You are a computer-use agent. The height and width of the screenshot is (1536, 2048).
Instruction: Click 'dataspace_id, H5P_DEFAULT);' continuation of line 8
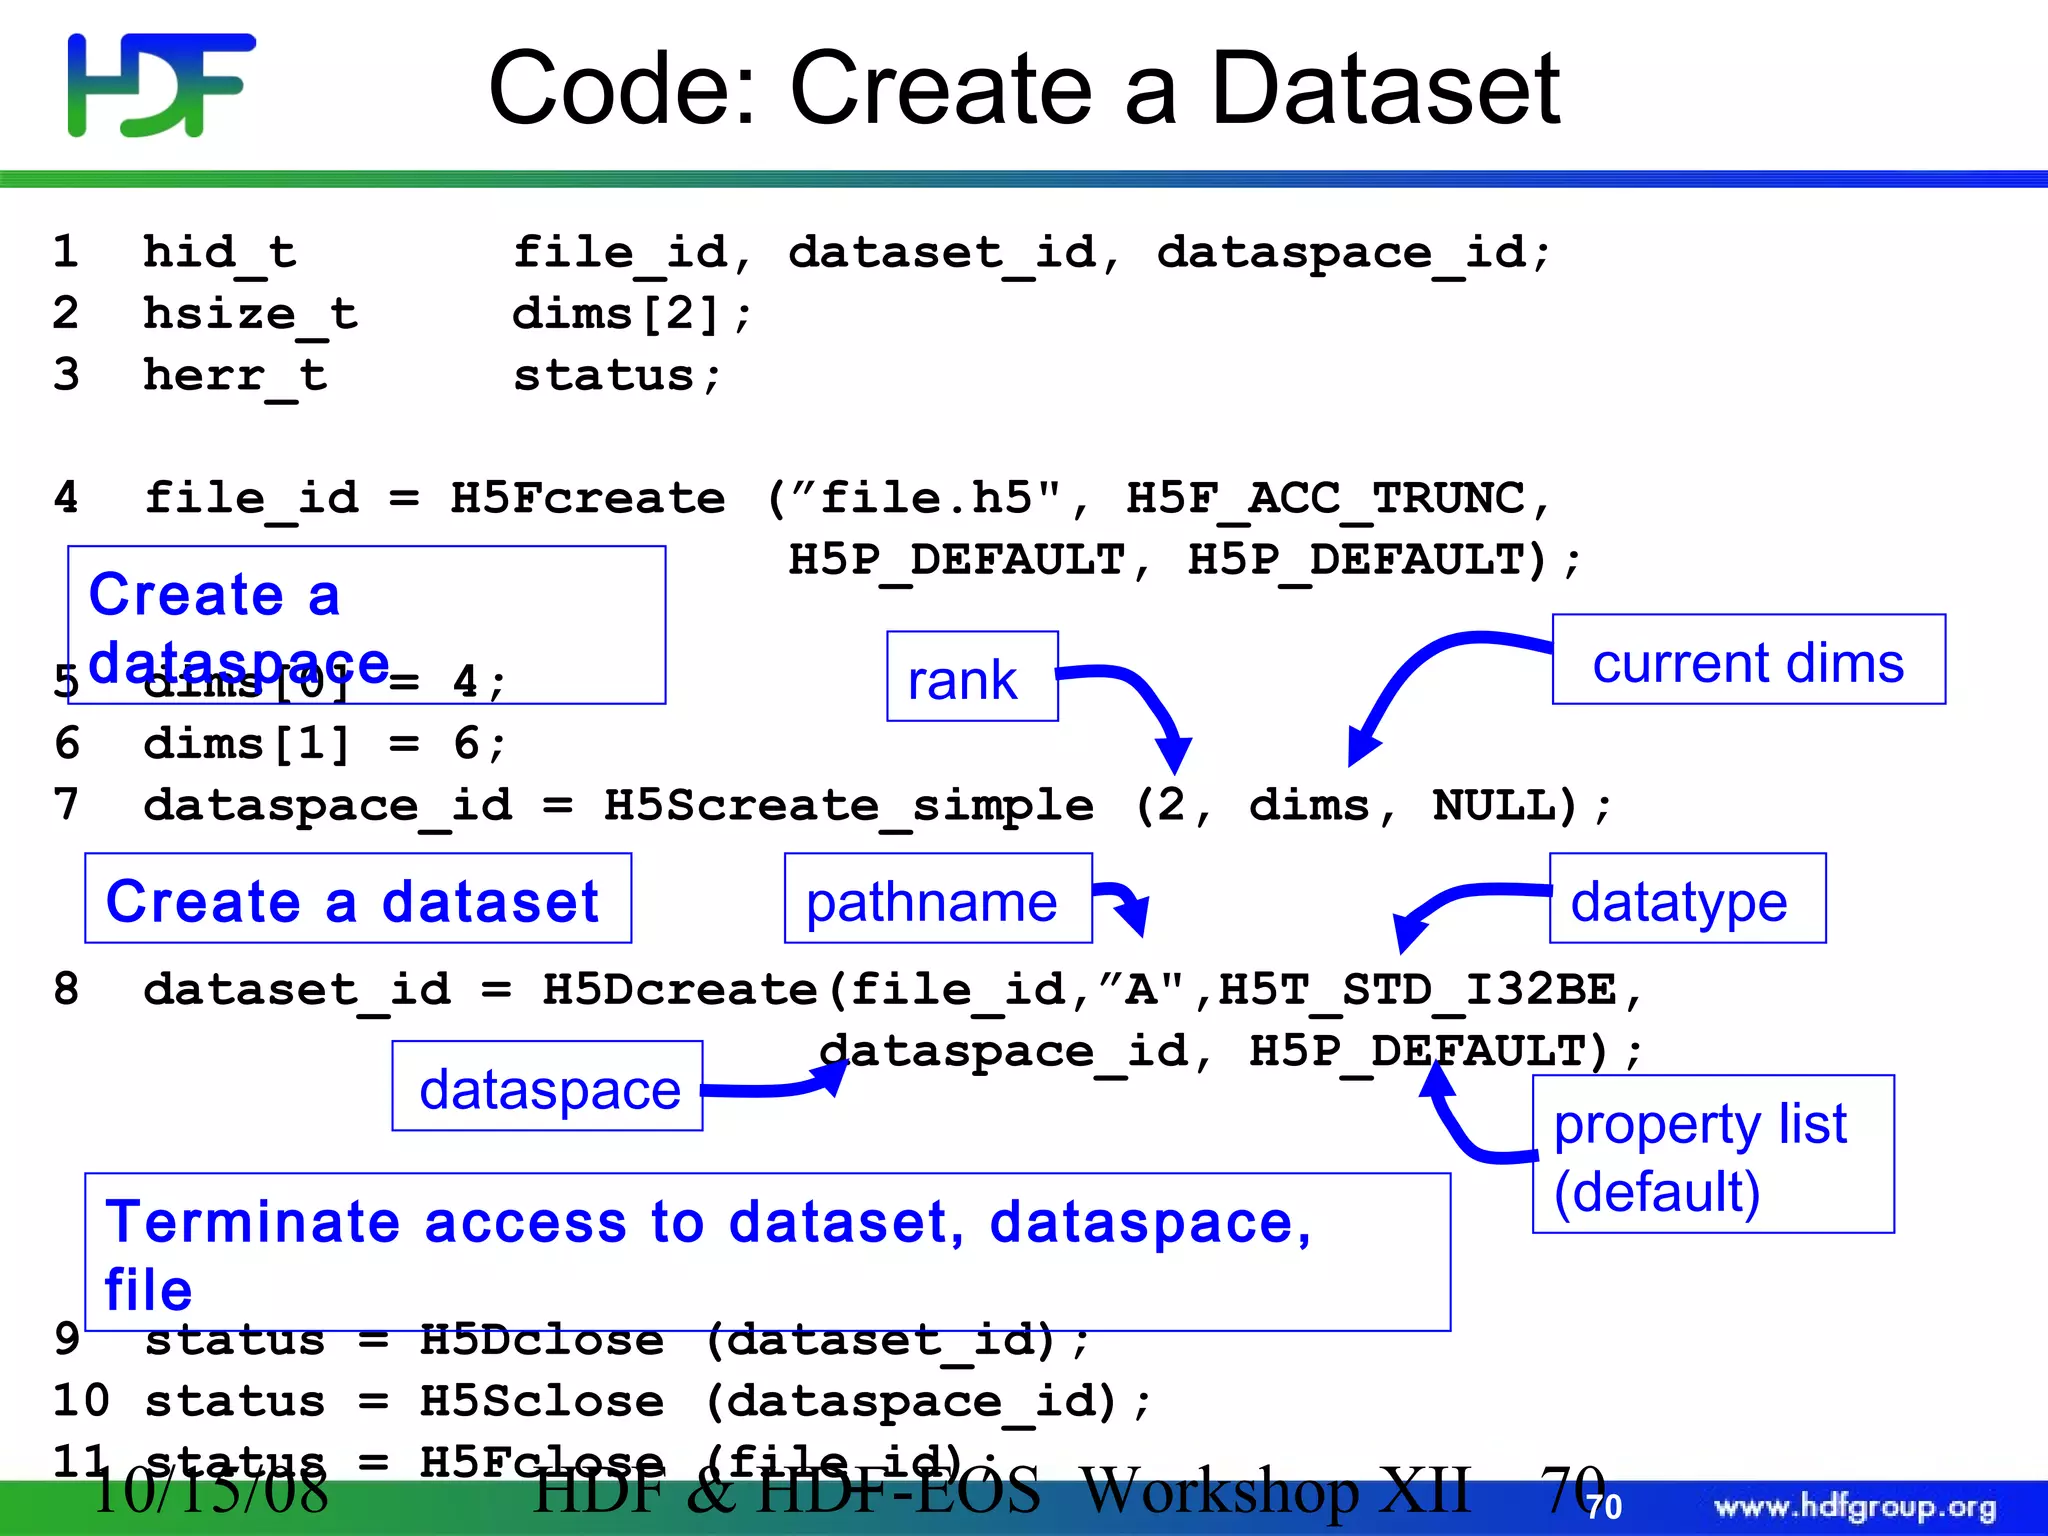[x=1231, y=1052]
